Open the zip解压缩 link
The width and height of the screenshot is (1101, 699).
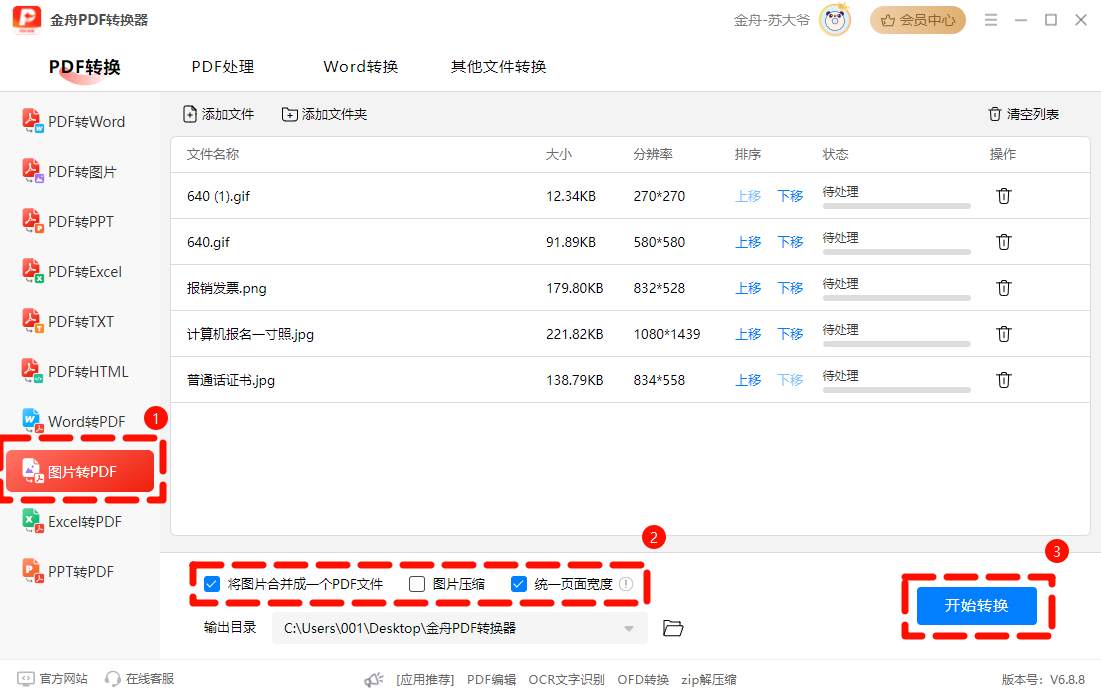point(709,679)
